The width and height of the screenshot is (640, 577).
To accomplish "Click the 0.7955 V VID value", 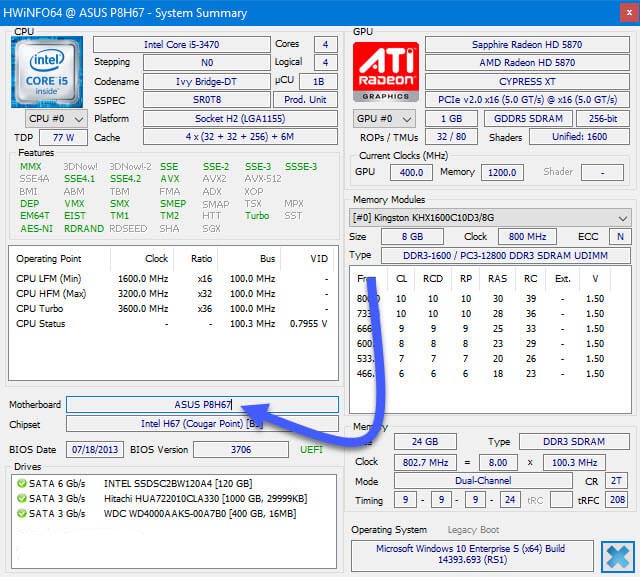I will [309, 324].
